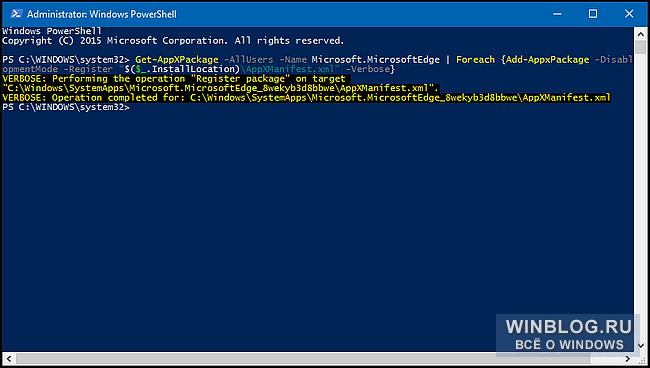This screenshot has width=650, height=368.
Task: Click the "VERBOSE: Operation completed for" line
Action: pos(306,98)
